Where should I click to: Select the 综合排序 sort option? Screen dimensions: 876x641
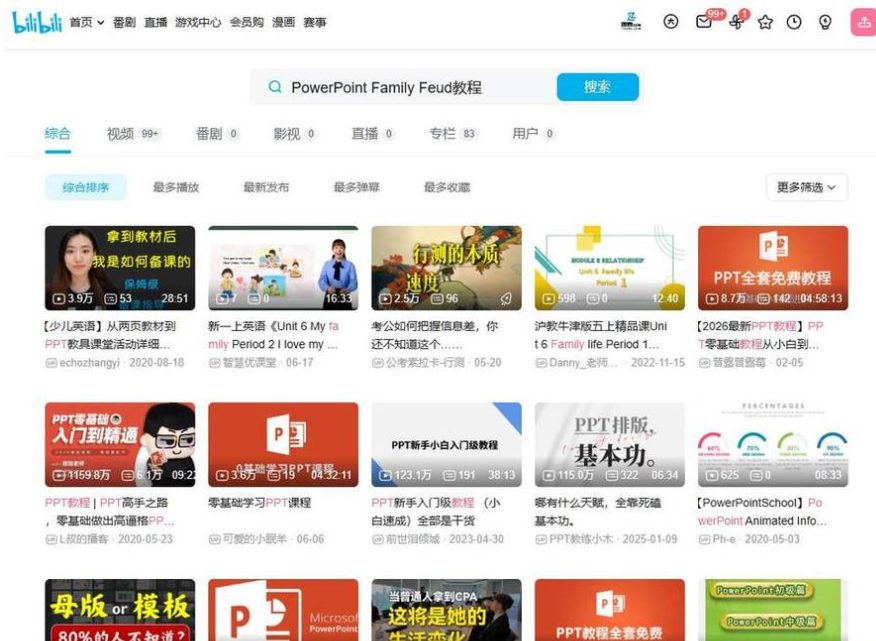tap(85, 187)
